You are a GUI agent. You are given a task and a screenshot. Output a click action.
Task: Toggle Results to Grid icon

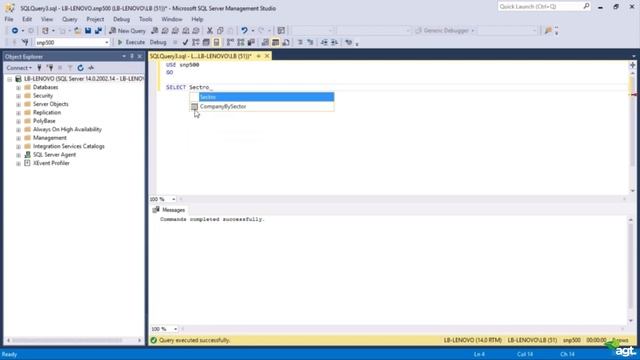tap(276, 42)
